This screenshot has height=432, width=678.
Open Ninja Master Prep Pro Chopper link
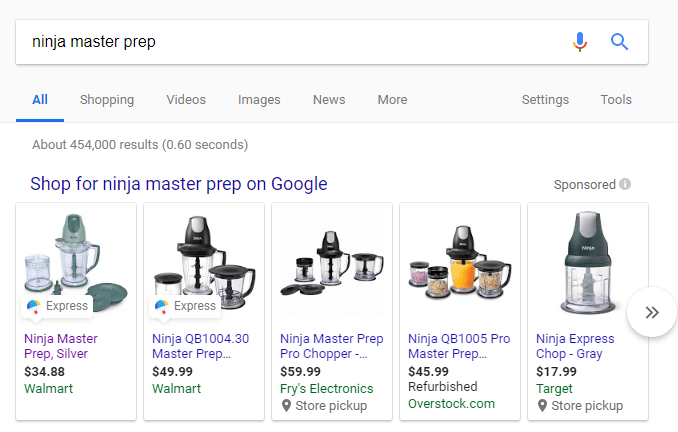(x=331, y=346)
